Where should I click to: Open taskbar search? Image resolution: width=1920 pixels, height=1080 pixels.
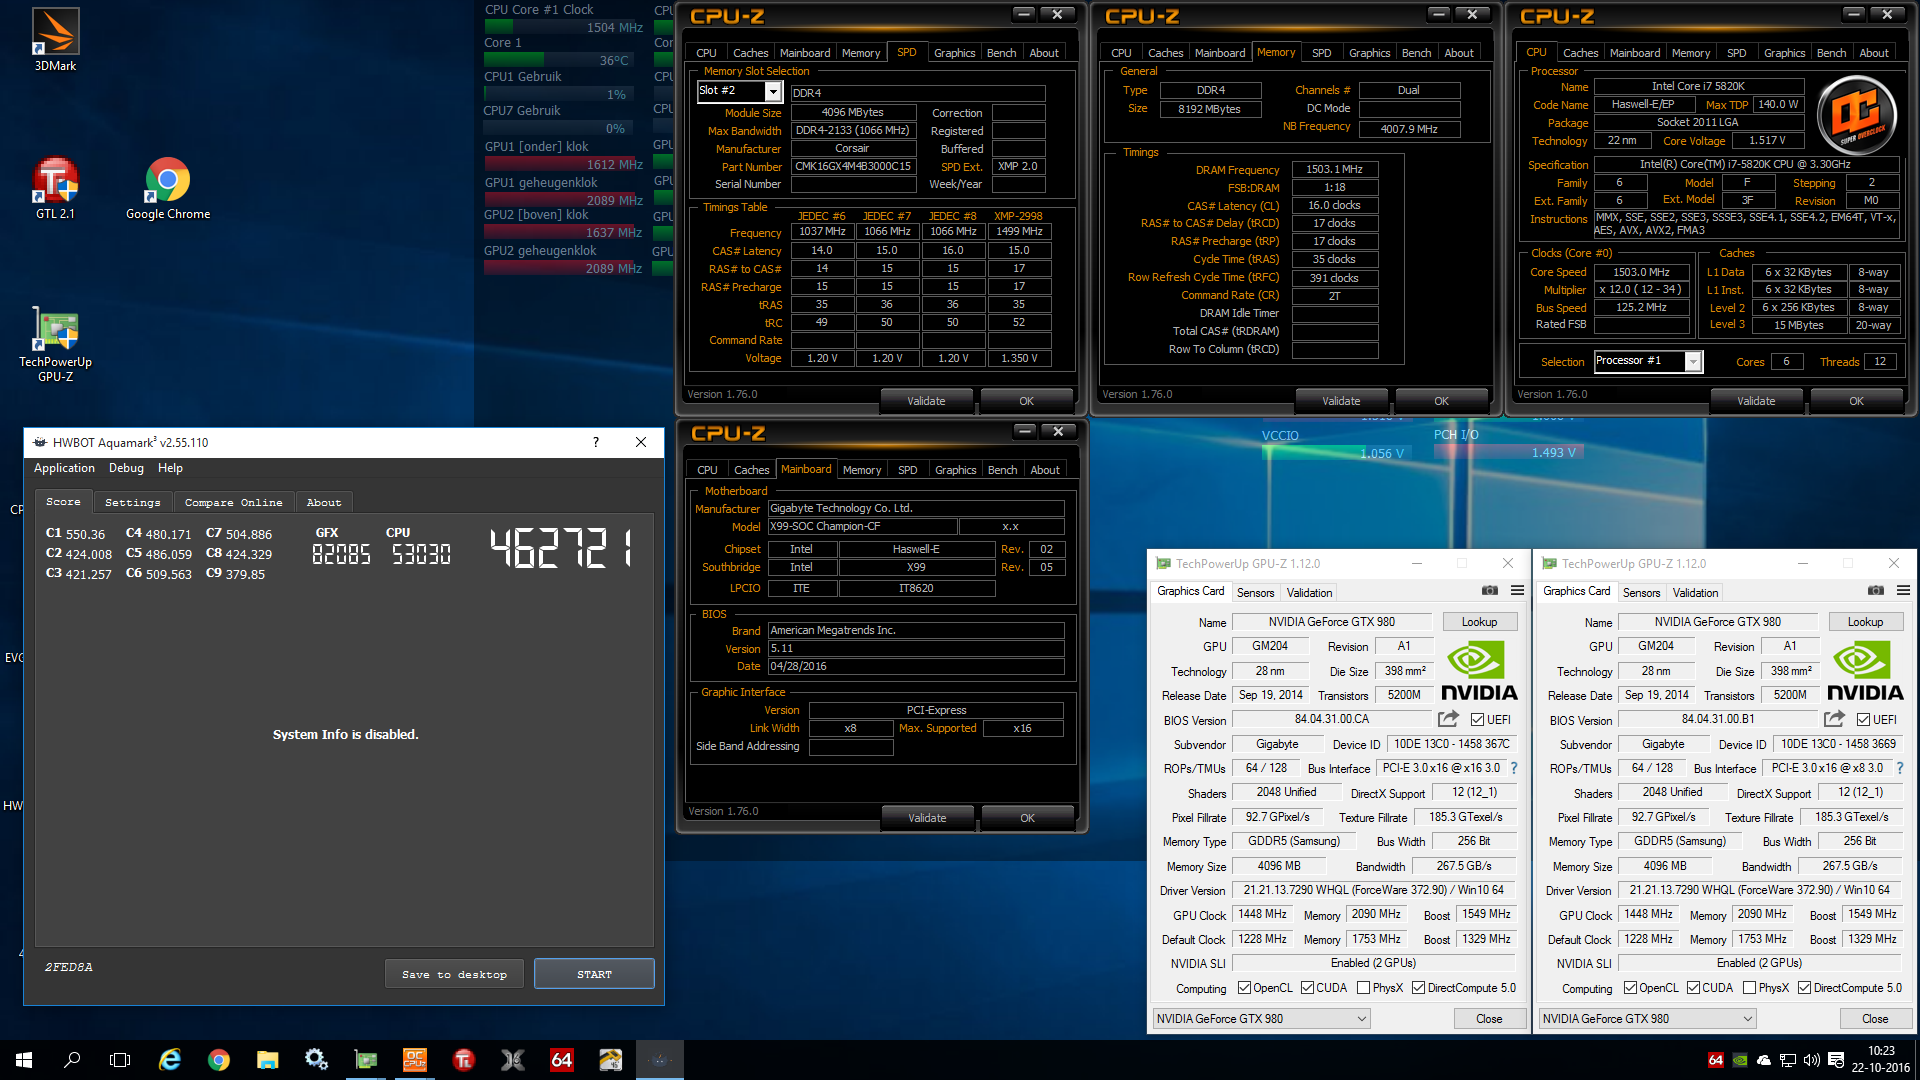point(72,1060)
